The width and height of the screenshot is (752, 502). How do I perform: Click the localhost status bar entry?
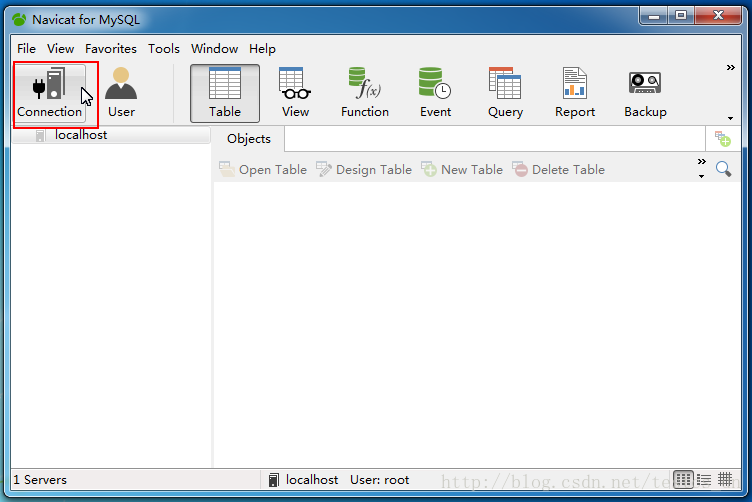click(x=303, y=479)
